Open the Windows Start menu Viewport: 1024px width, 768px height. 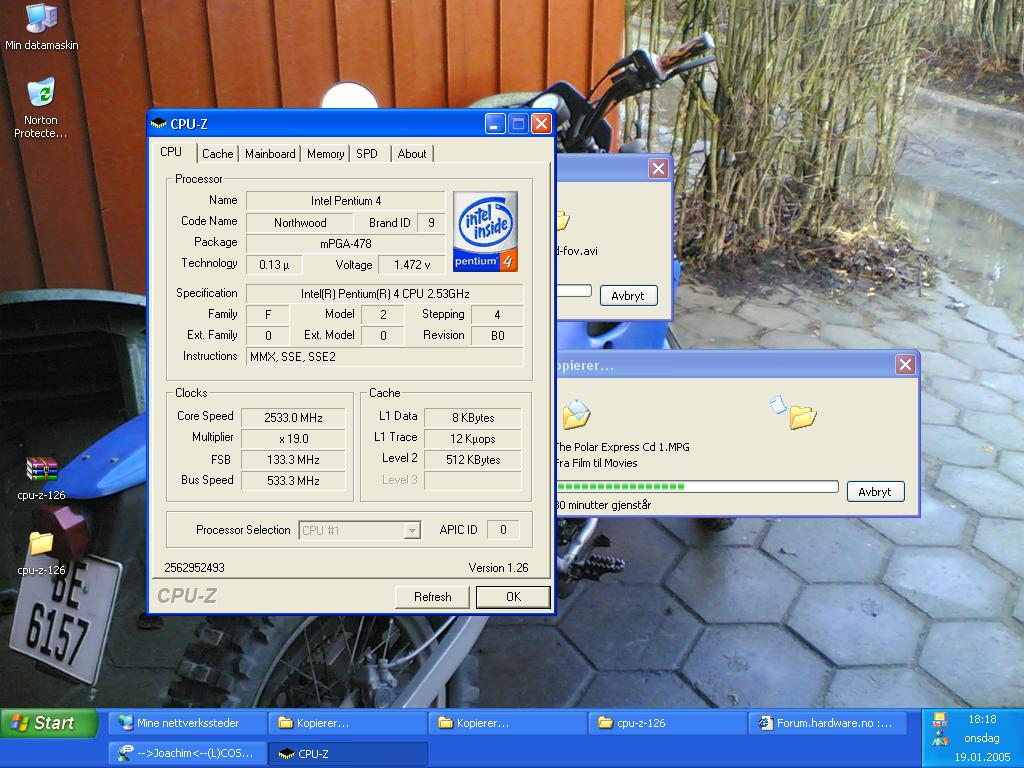(x=49, y=723)
